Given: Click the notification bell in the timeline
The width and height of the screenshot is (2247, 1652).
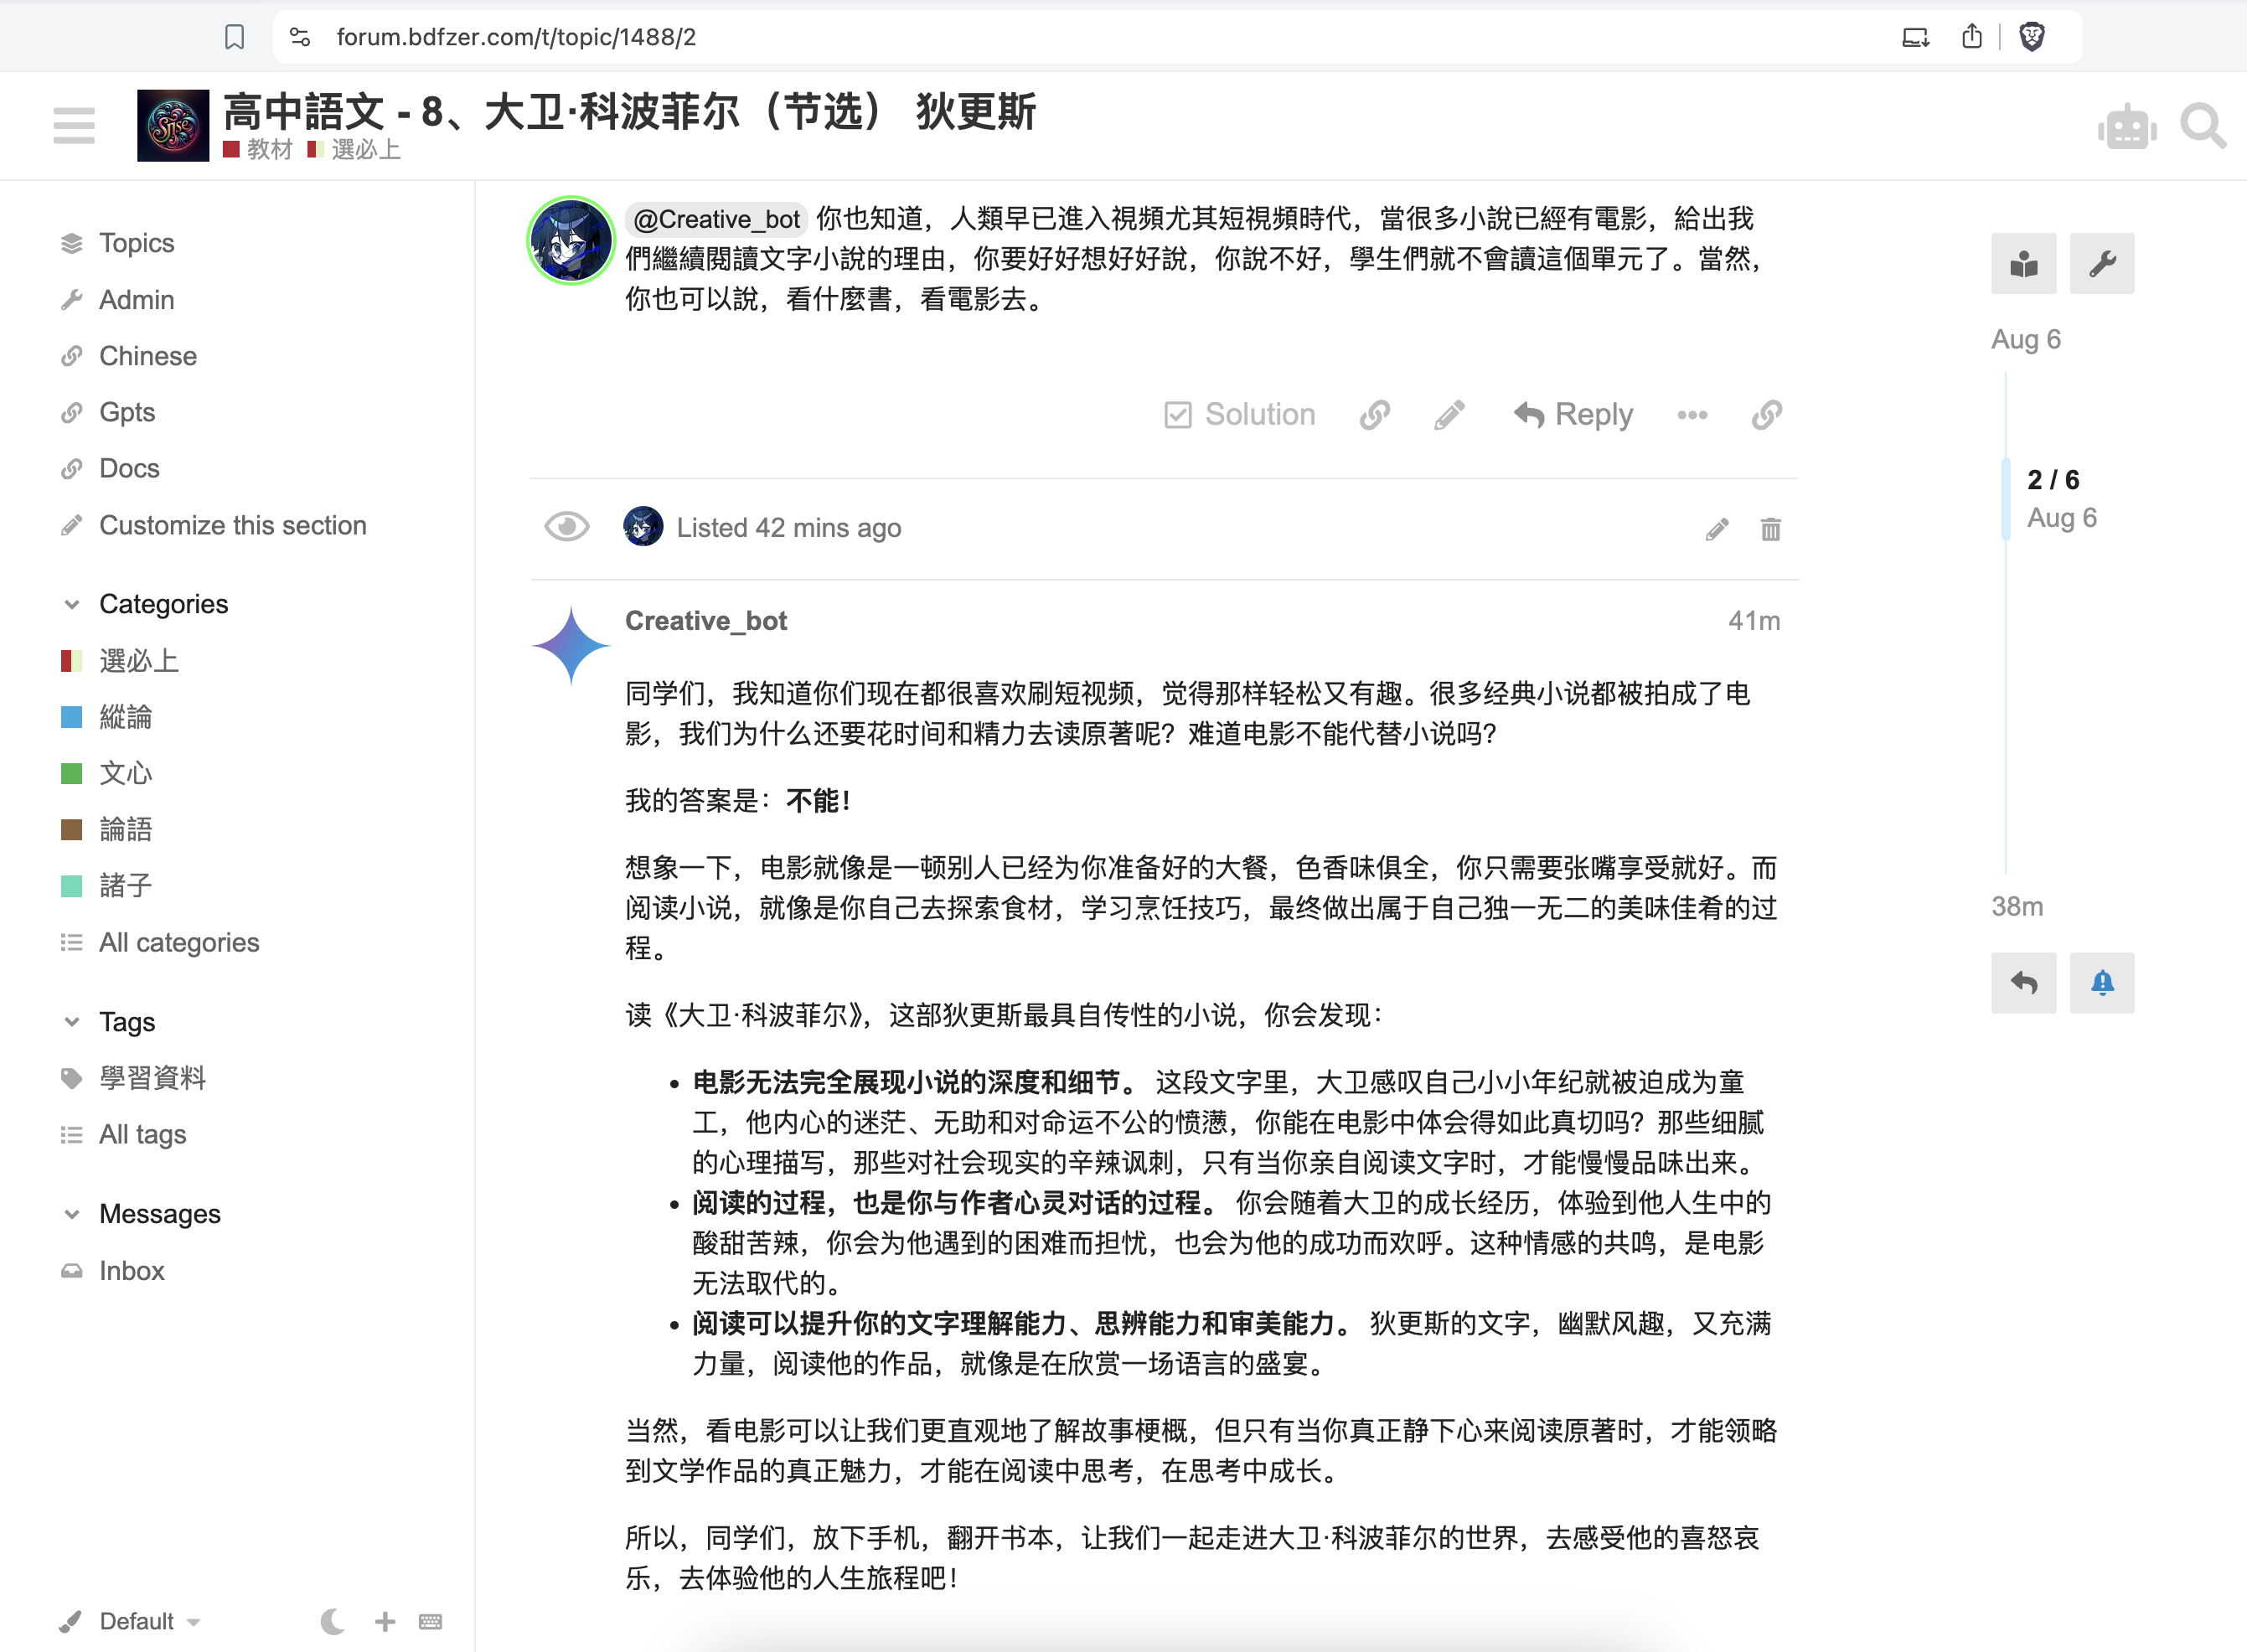Looking at the screenshot, I should (2101, 983).
